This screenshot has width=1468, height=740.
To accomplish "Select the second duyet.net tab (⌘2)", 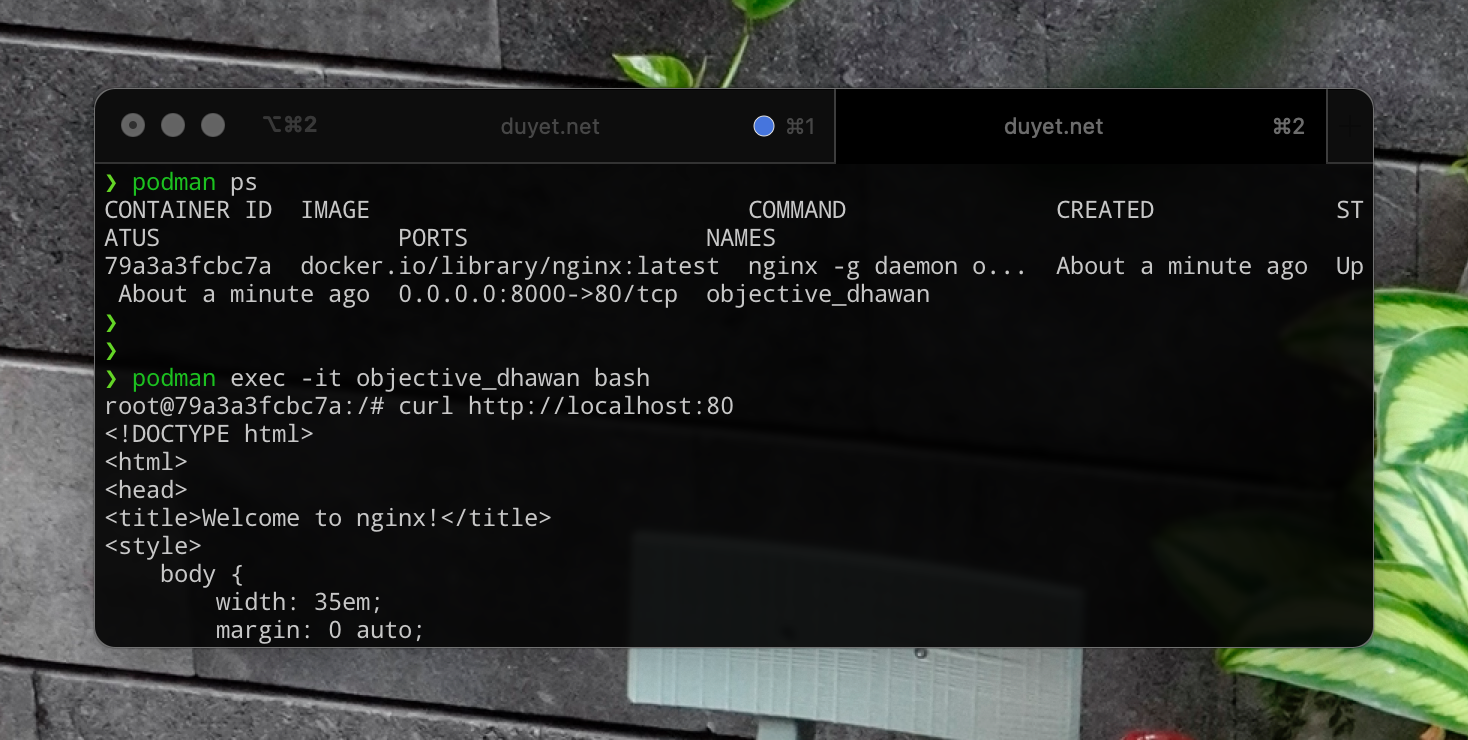I will [1053, 126].
